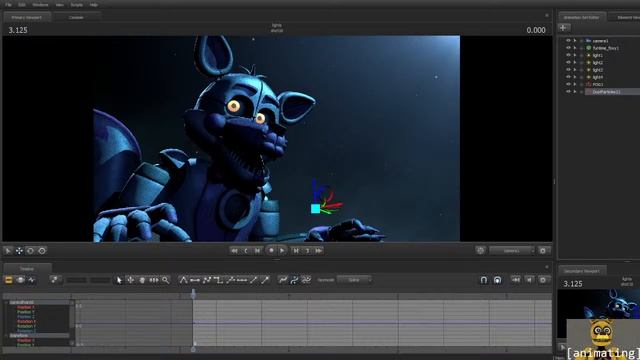This screenshot has height=360, width=640.
Task: Select the graph editor move keys tool
Action: pyautogui.click(x=131, y=280)
